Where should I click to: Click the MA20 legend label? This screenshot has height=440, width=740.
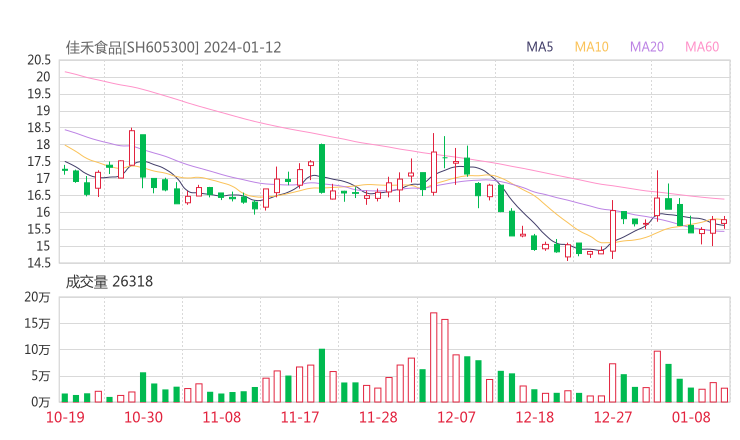[647, 47]
